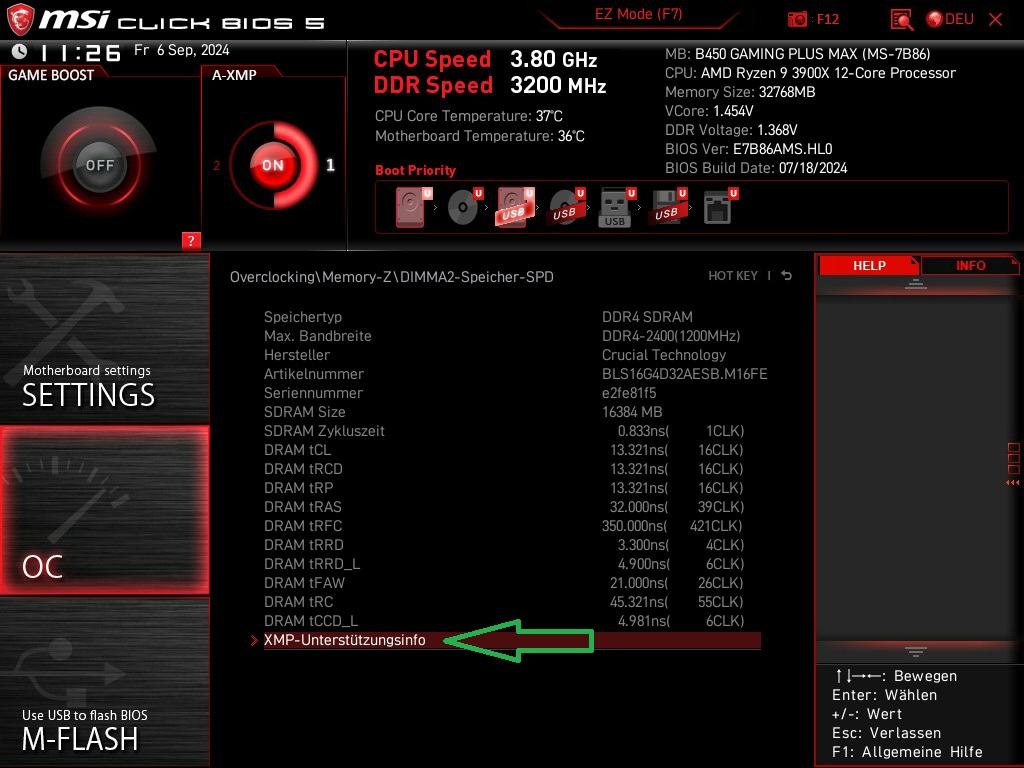Switch to EZ Mode (F7)
Screen dimensions: 1024x768
pos(638,15)
